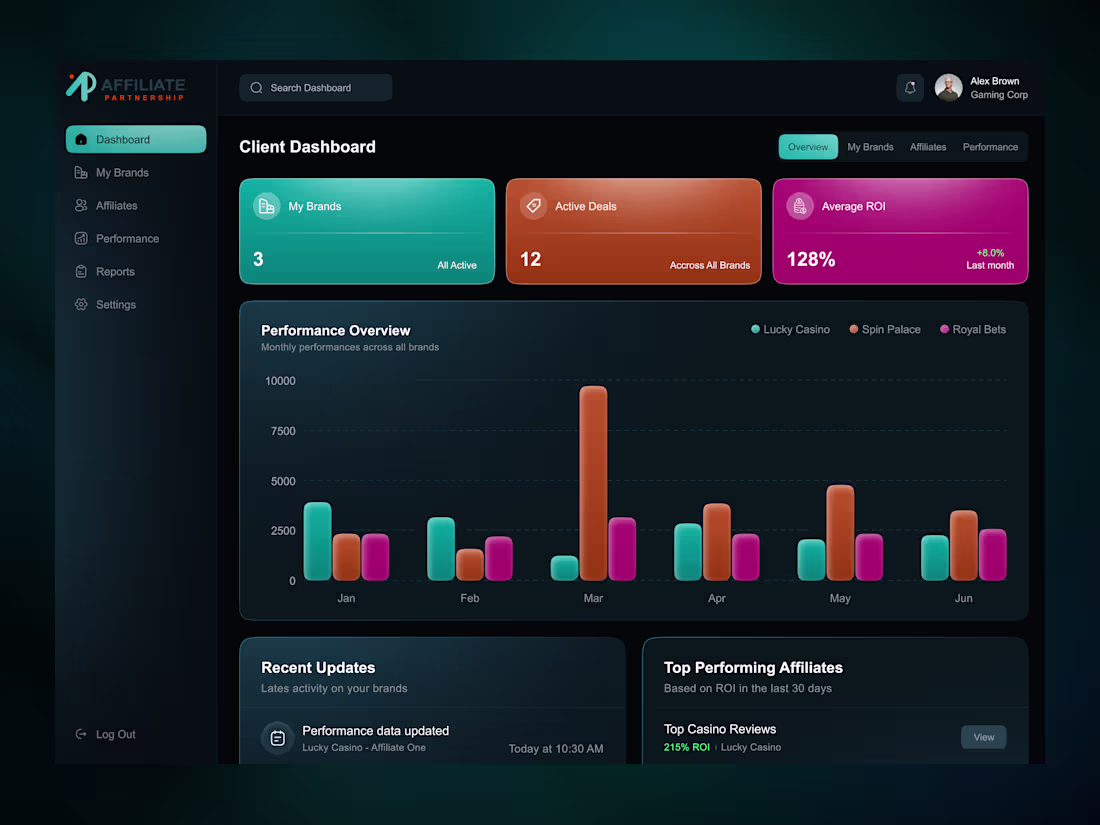
Task: Open the notification bell icon
Action: click(x=909, y=87)
